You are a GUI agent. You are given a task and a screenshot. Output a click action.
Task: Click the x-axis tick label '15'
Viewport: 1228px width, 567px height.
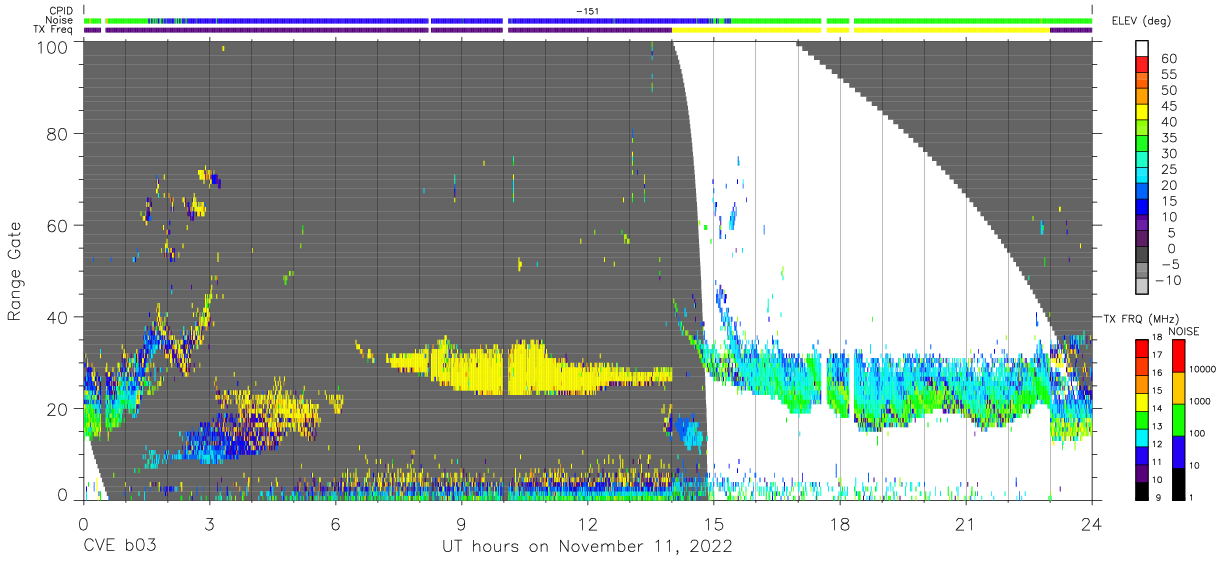tap(713, 523)
